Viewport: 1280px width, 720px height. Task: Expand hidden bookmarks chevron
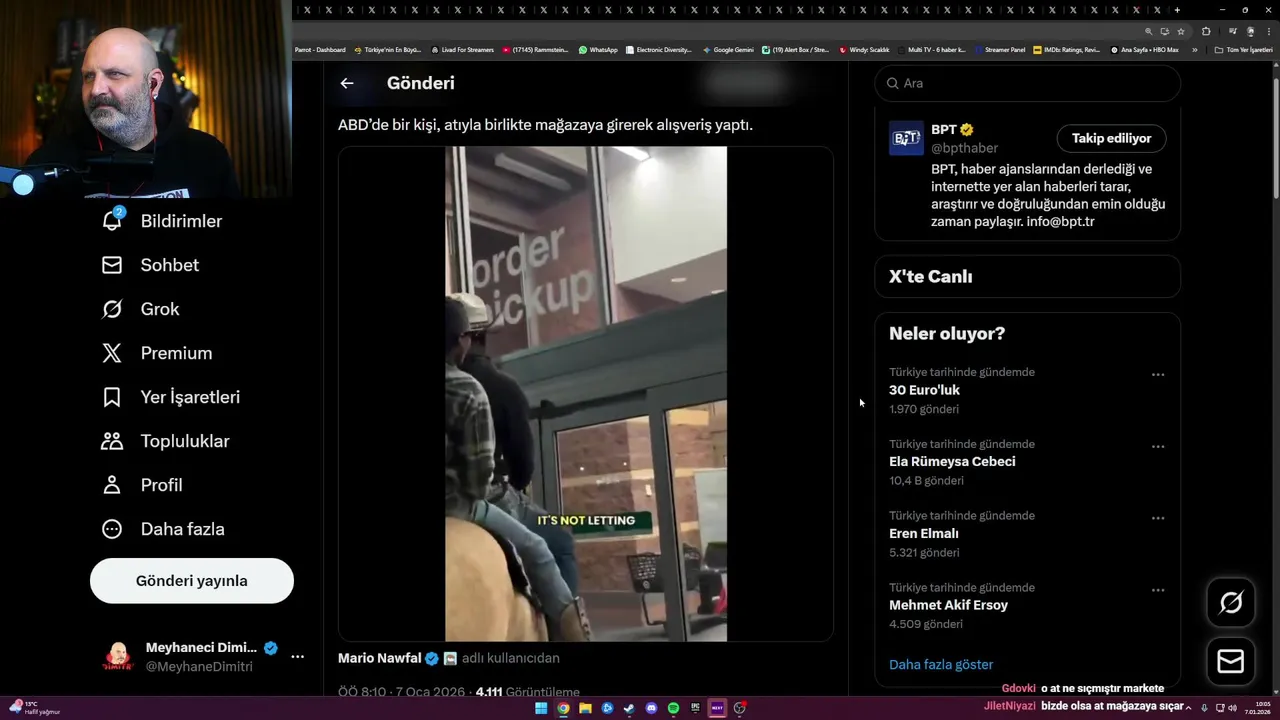(1194, 50)
